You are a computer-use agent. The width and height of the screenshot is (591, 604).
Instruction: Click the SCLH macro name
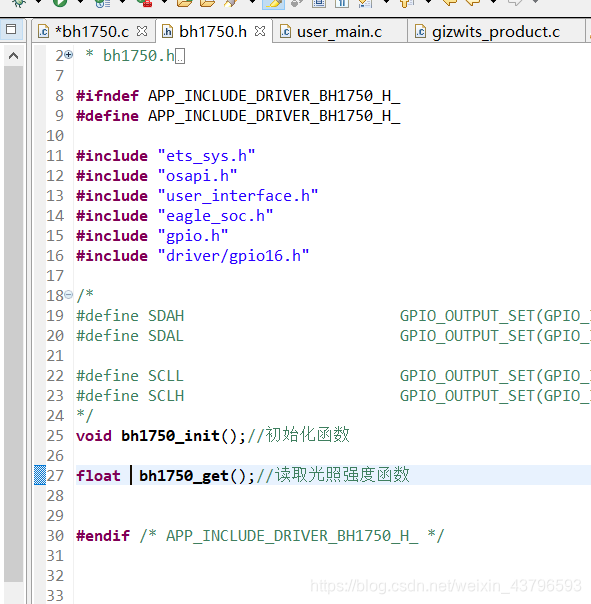(x=166, y=396)
